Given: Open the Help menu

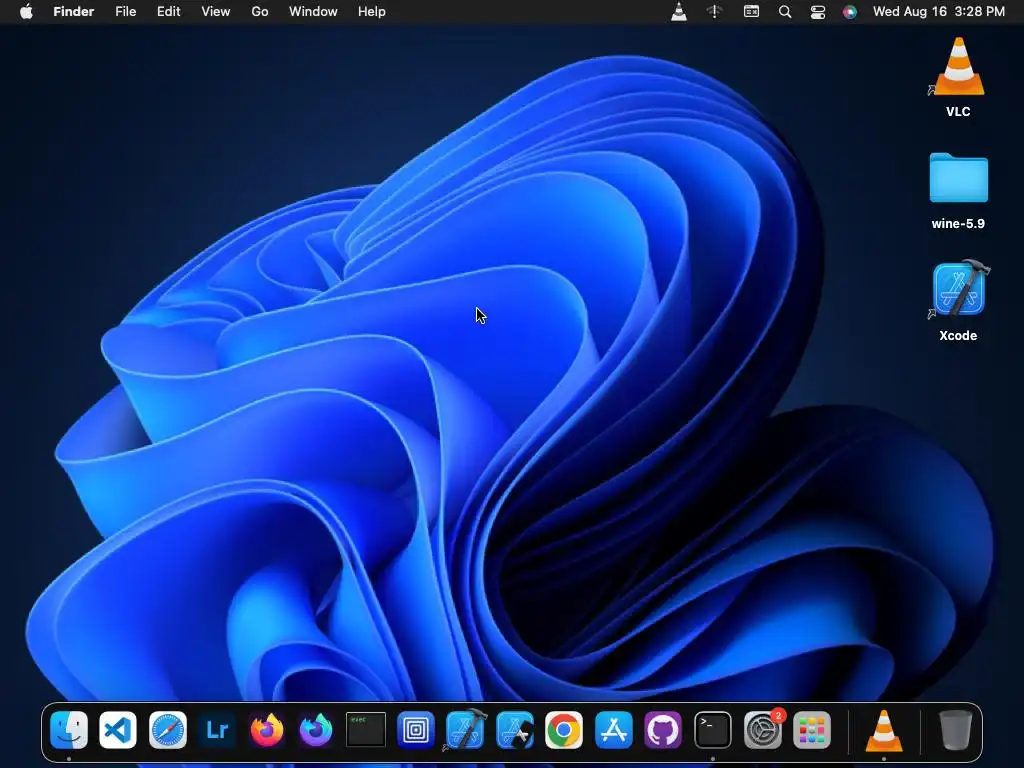Looking at the screenshot, I should tap(372, 12).
